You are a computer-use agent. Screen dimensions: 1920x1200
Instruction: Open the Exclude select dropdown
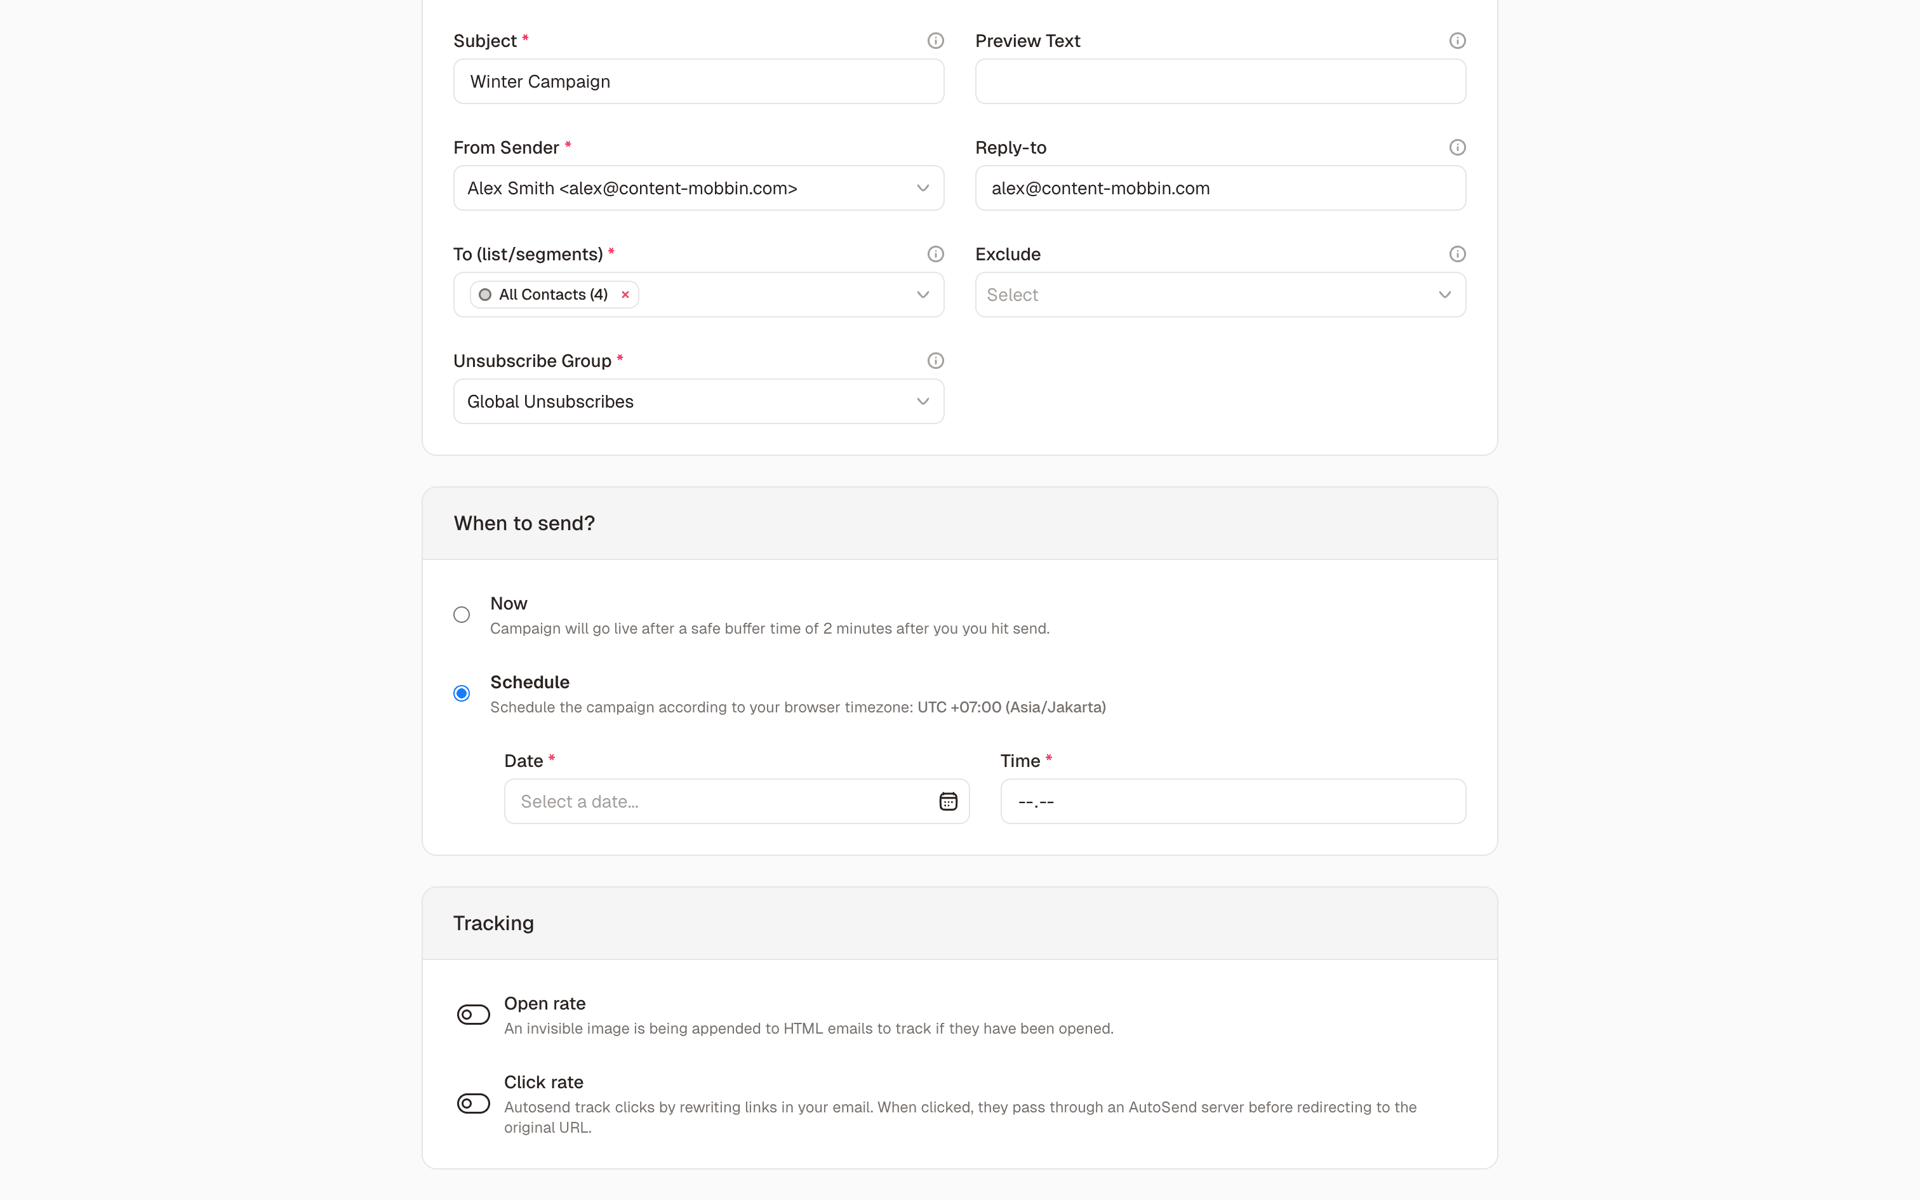[x=1220, y=295]
